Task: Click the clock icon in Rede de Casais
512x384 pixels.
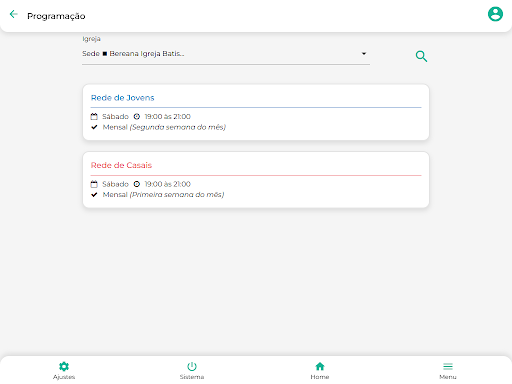Action: (x=137, y=184)
